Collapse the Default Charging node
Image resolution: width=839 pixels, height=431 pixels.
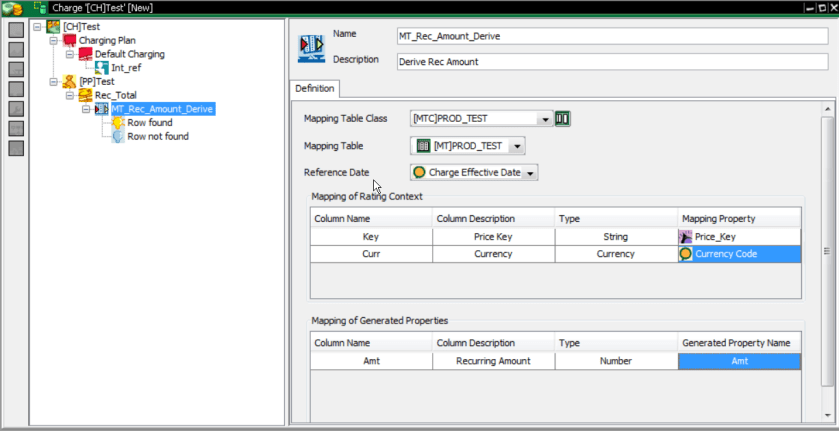pos(69,54)
